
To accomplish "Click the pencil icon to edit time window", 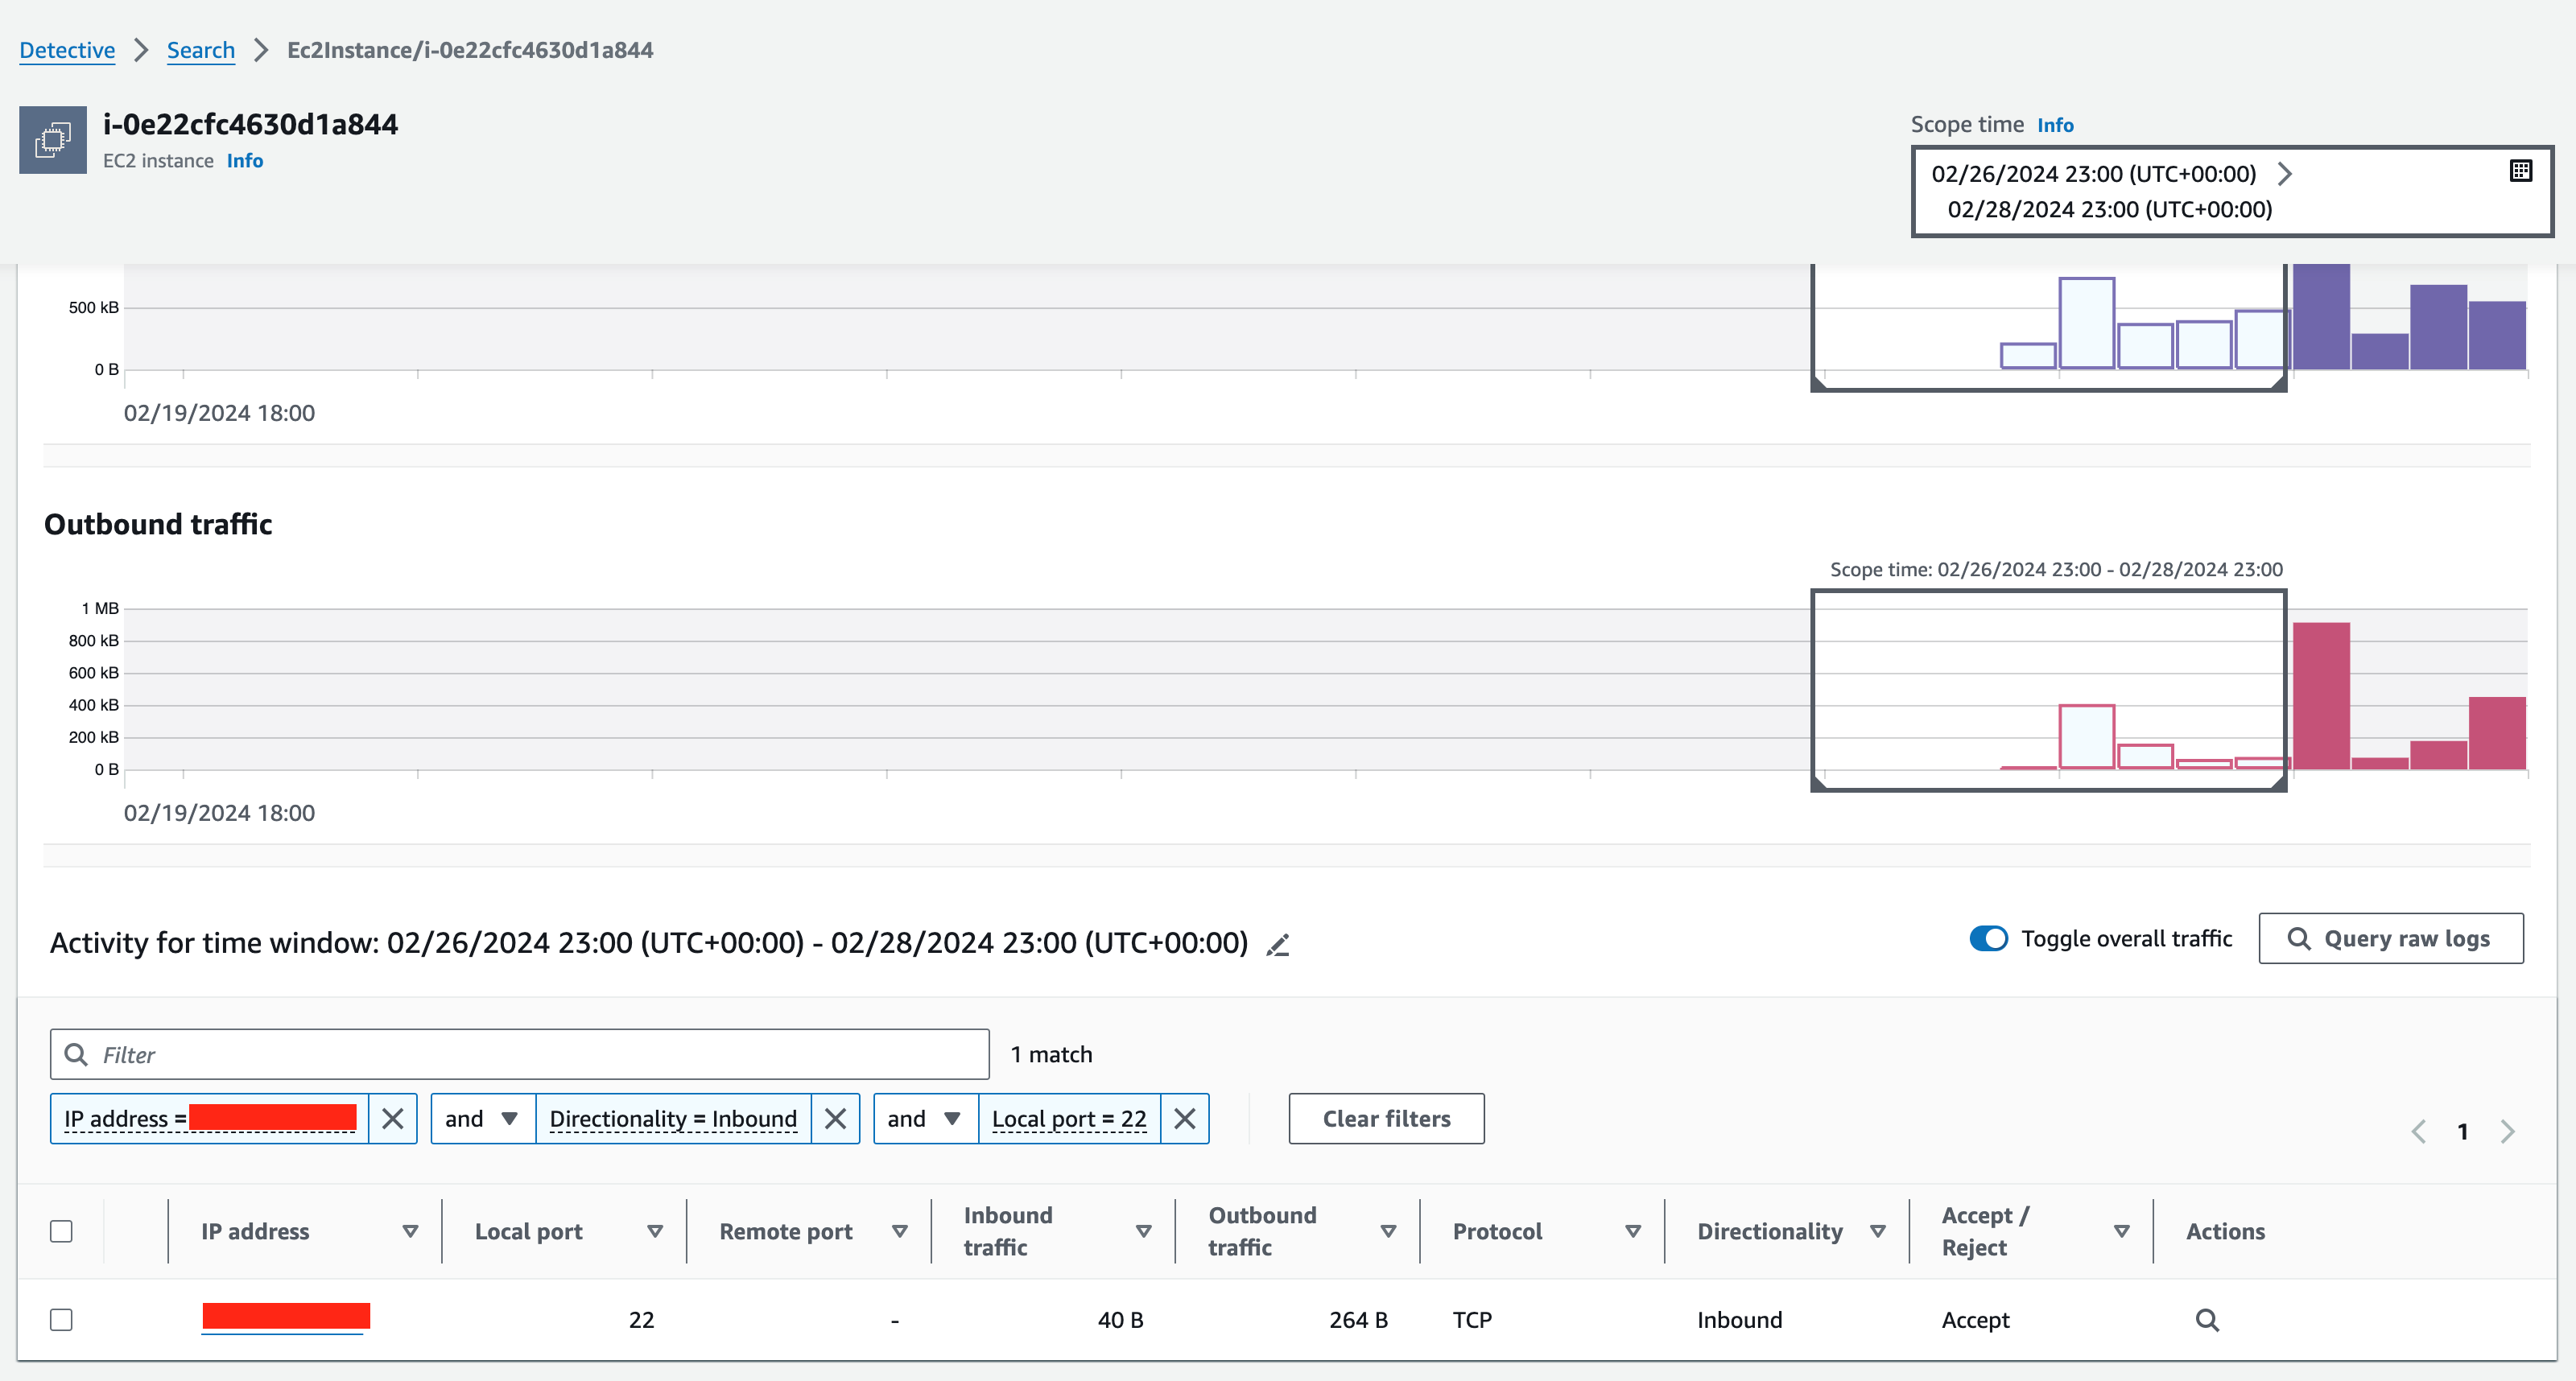I will click(x=1278, y=944).
